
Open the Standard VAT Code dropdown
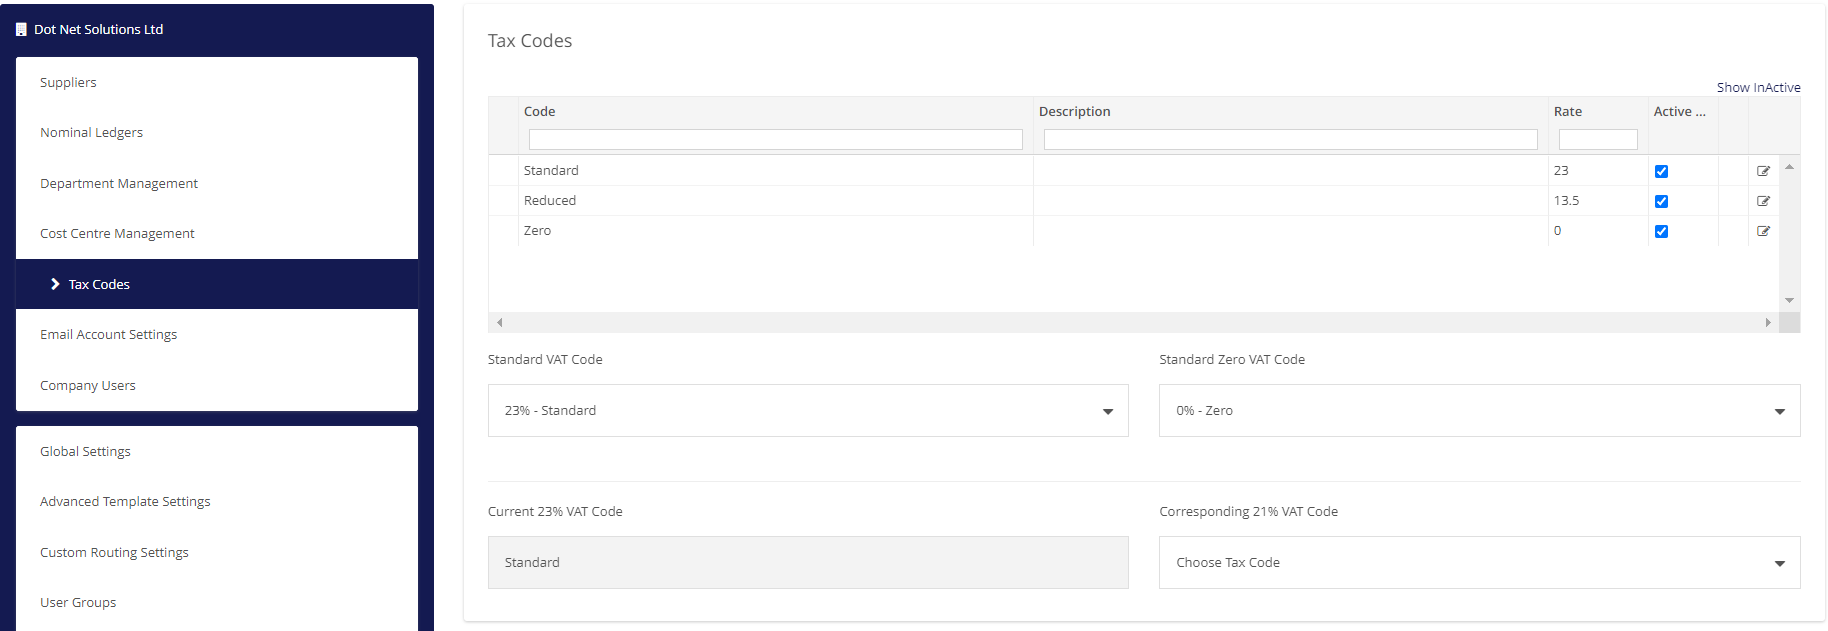[x=807, y=411]
